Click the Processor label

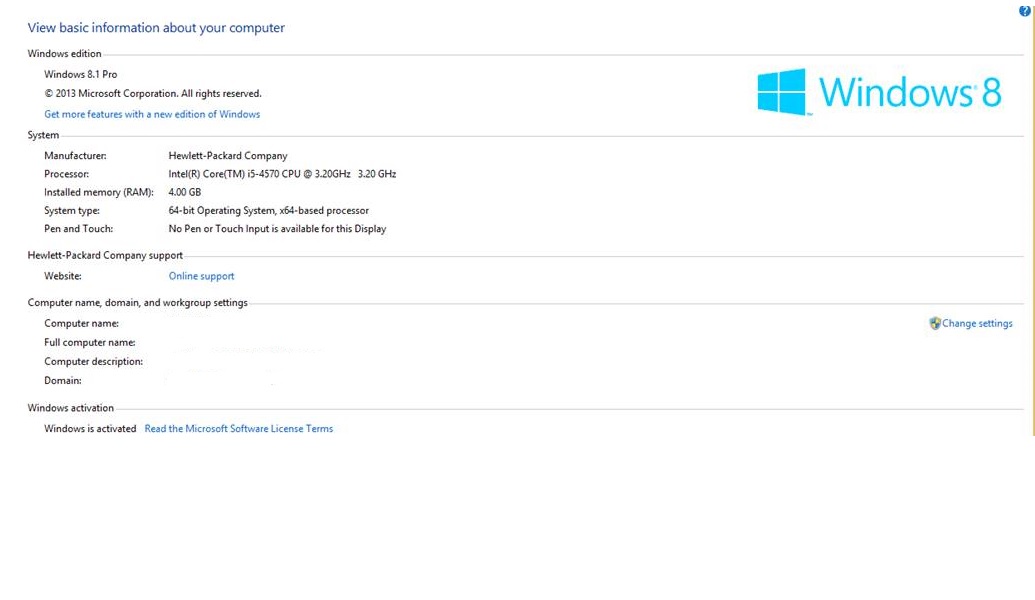[67, 174]
